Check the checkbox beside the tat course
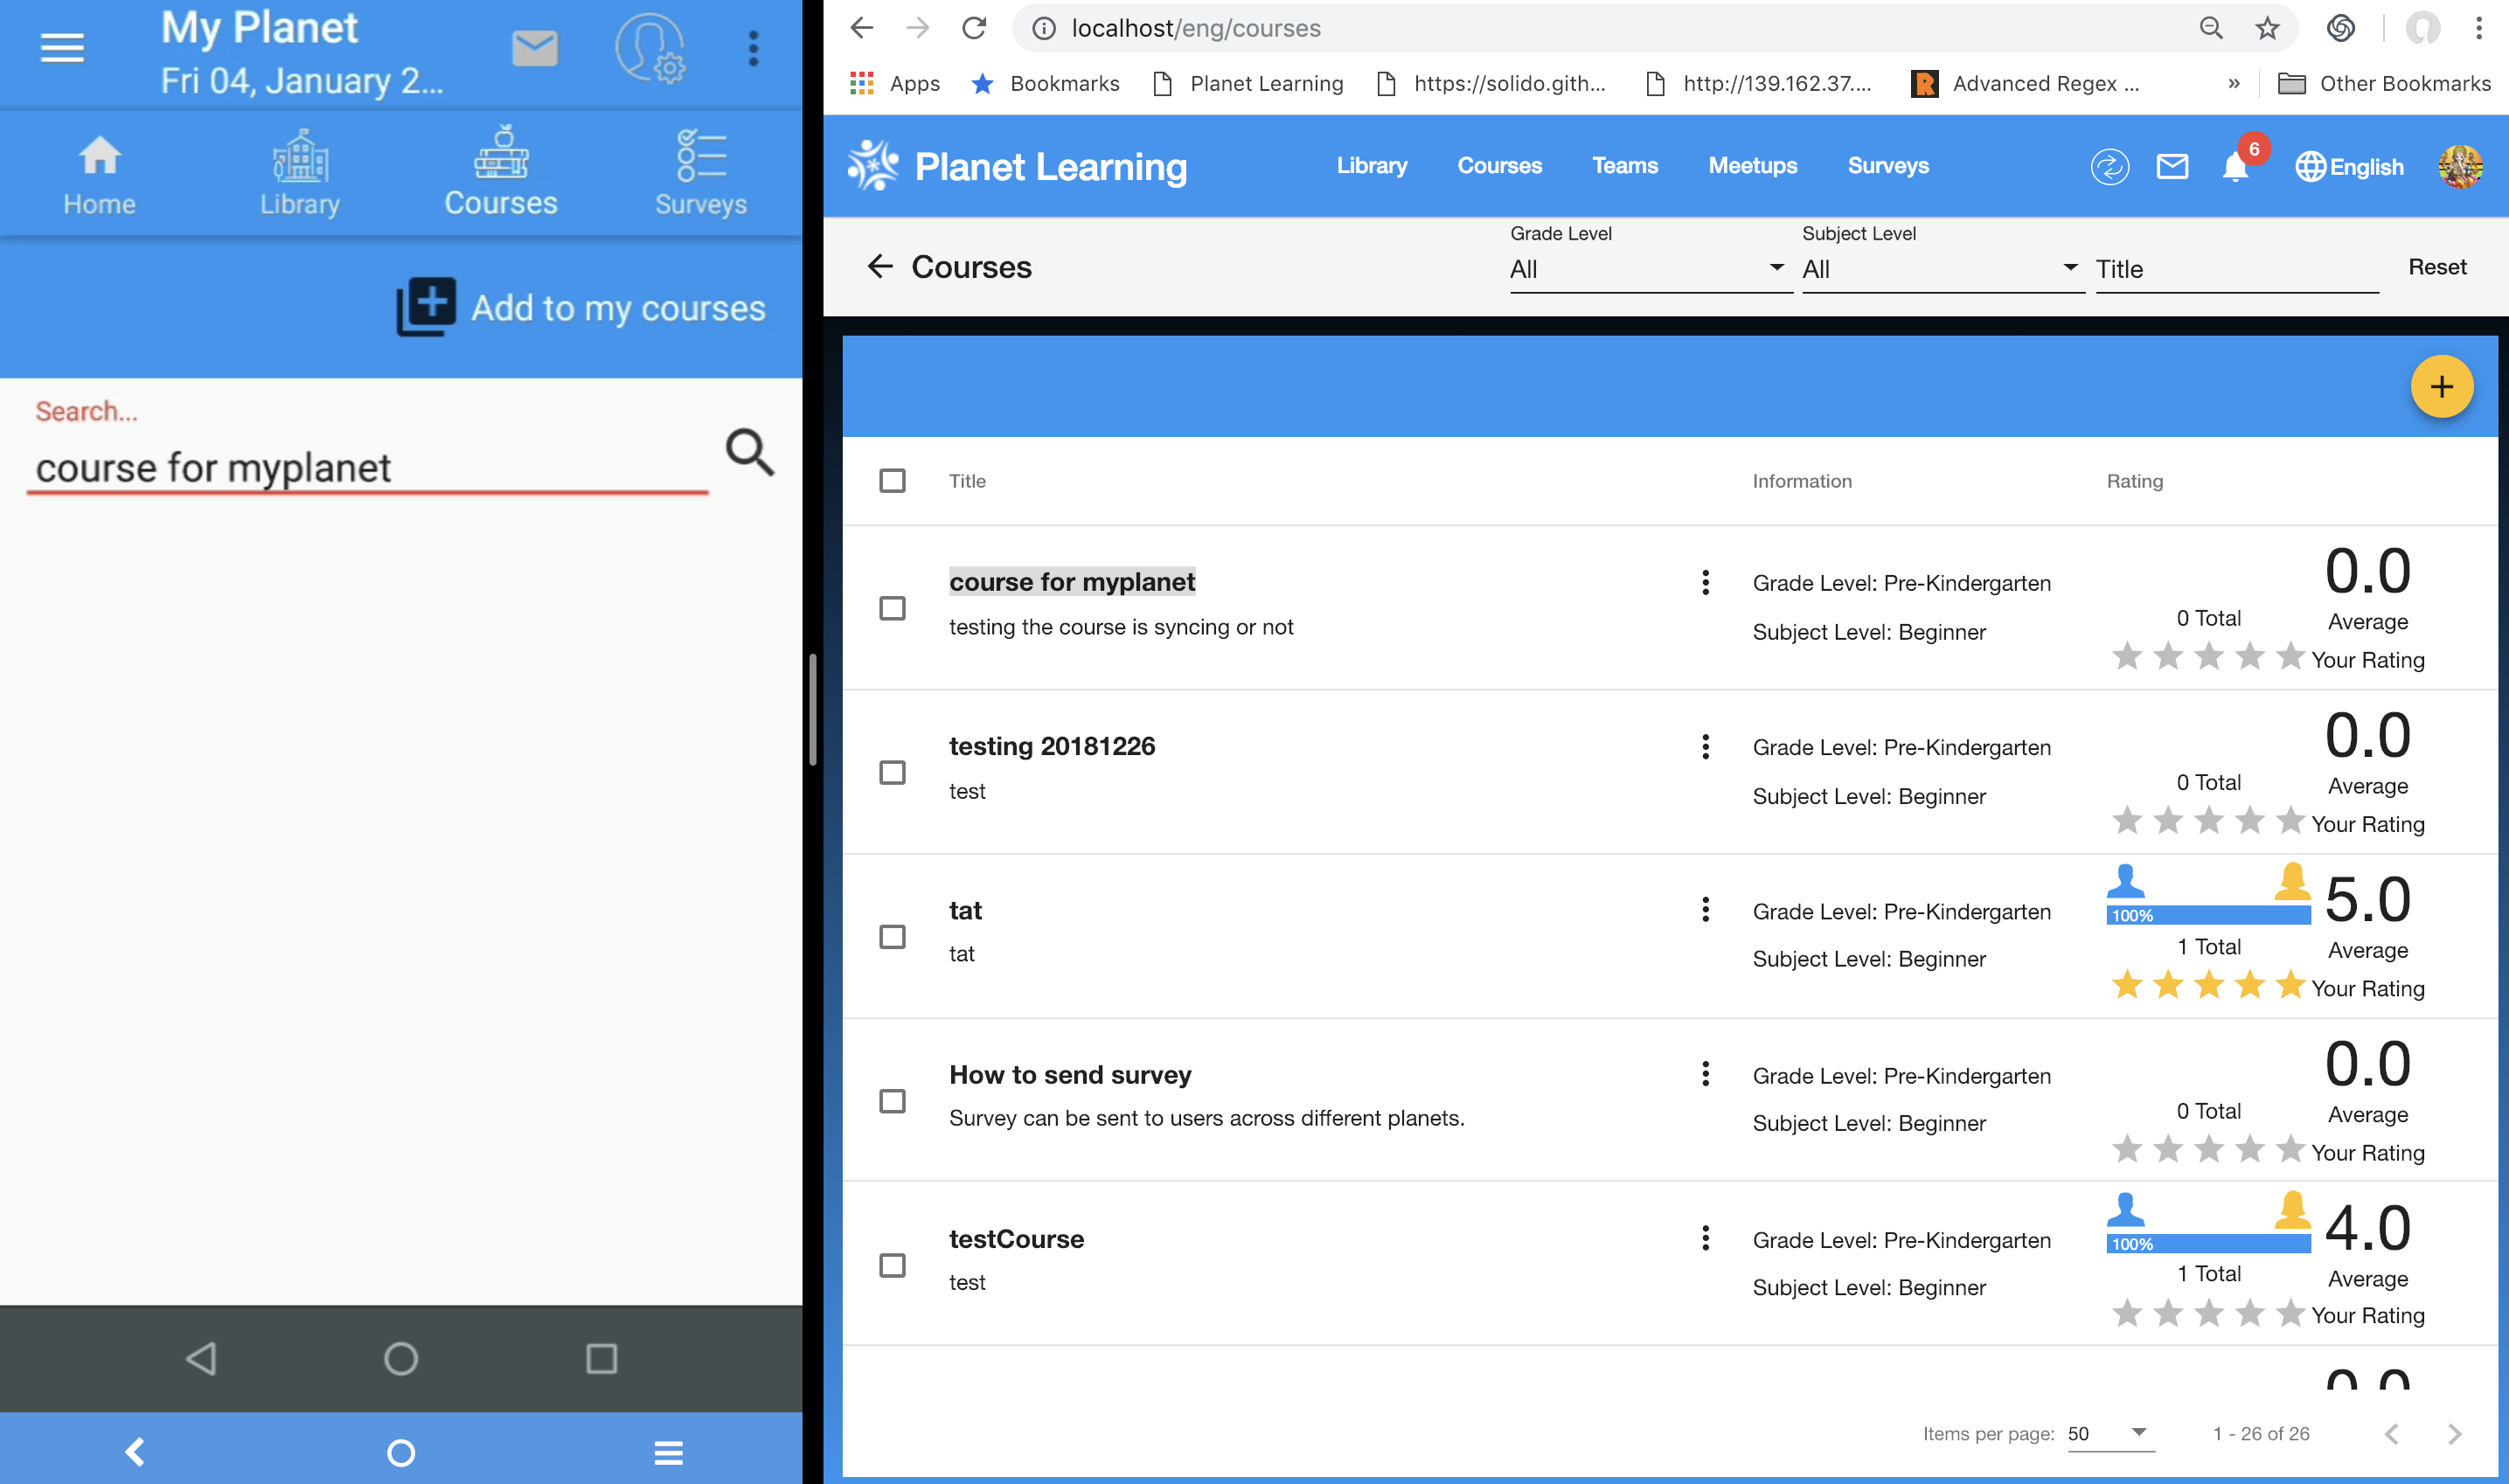 891,936
